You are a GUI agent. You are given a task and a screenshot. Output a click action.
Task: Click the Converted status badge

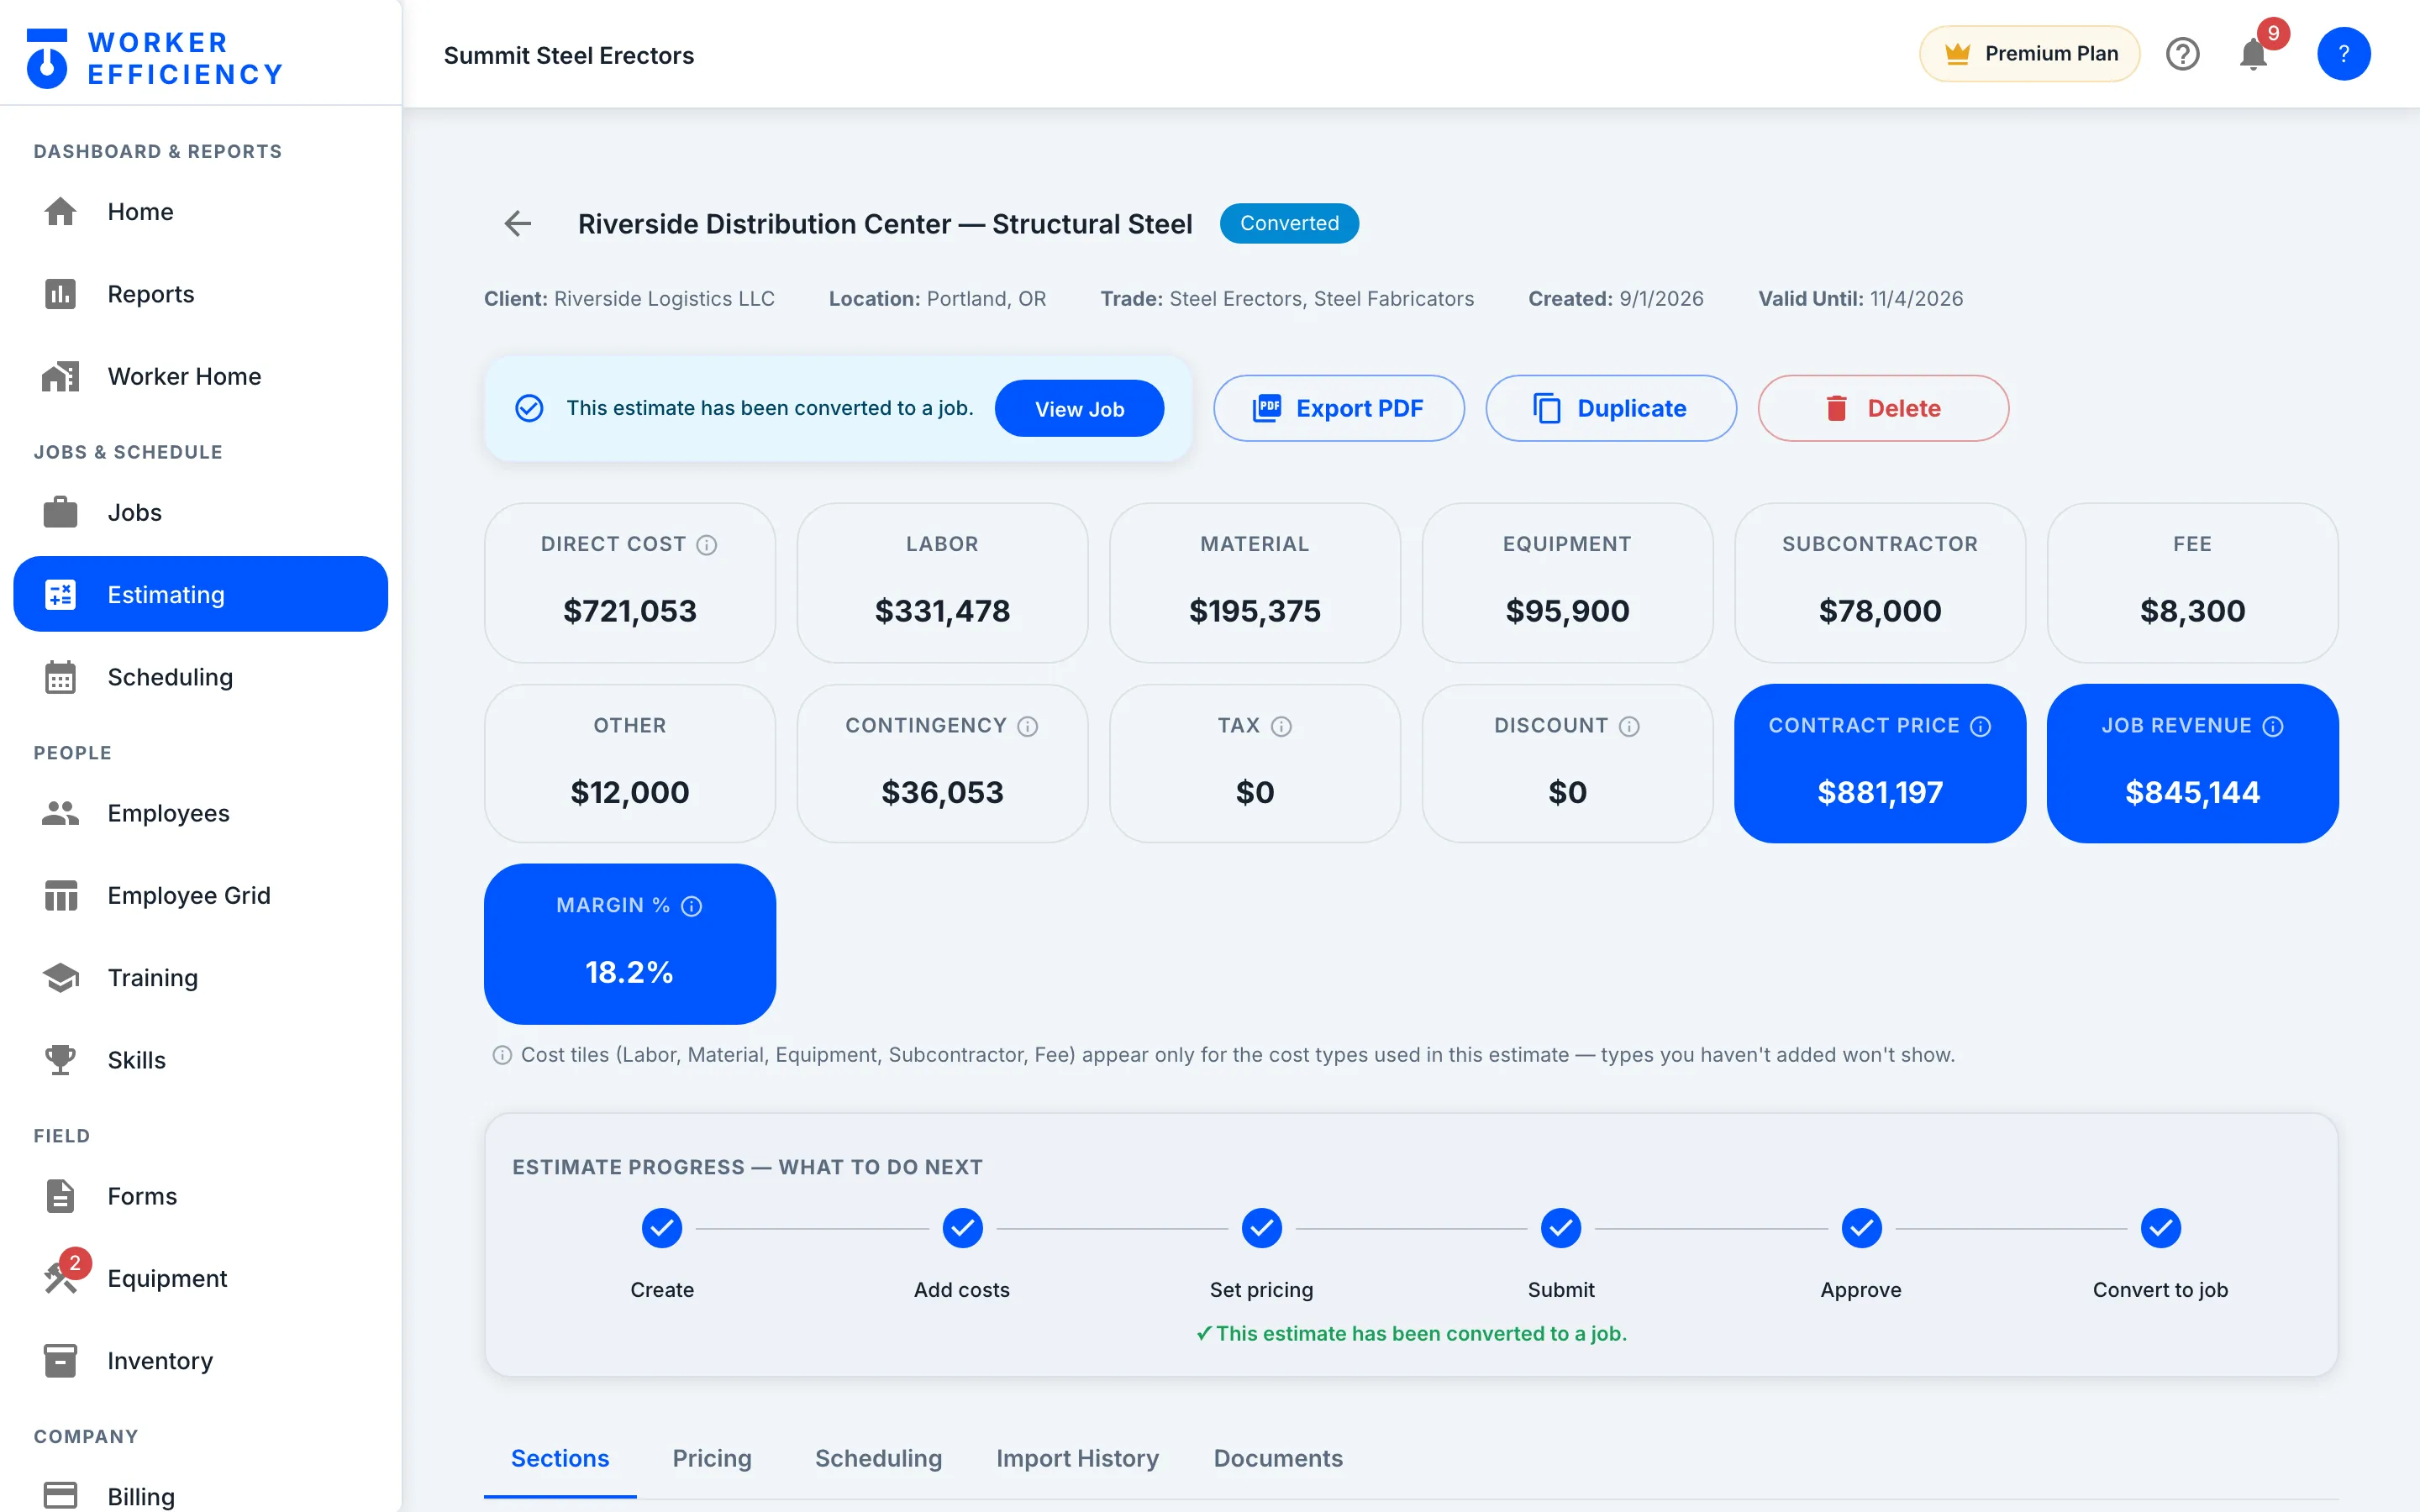(1289, 223)
